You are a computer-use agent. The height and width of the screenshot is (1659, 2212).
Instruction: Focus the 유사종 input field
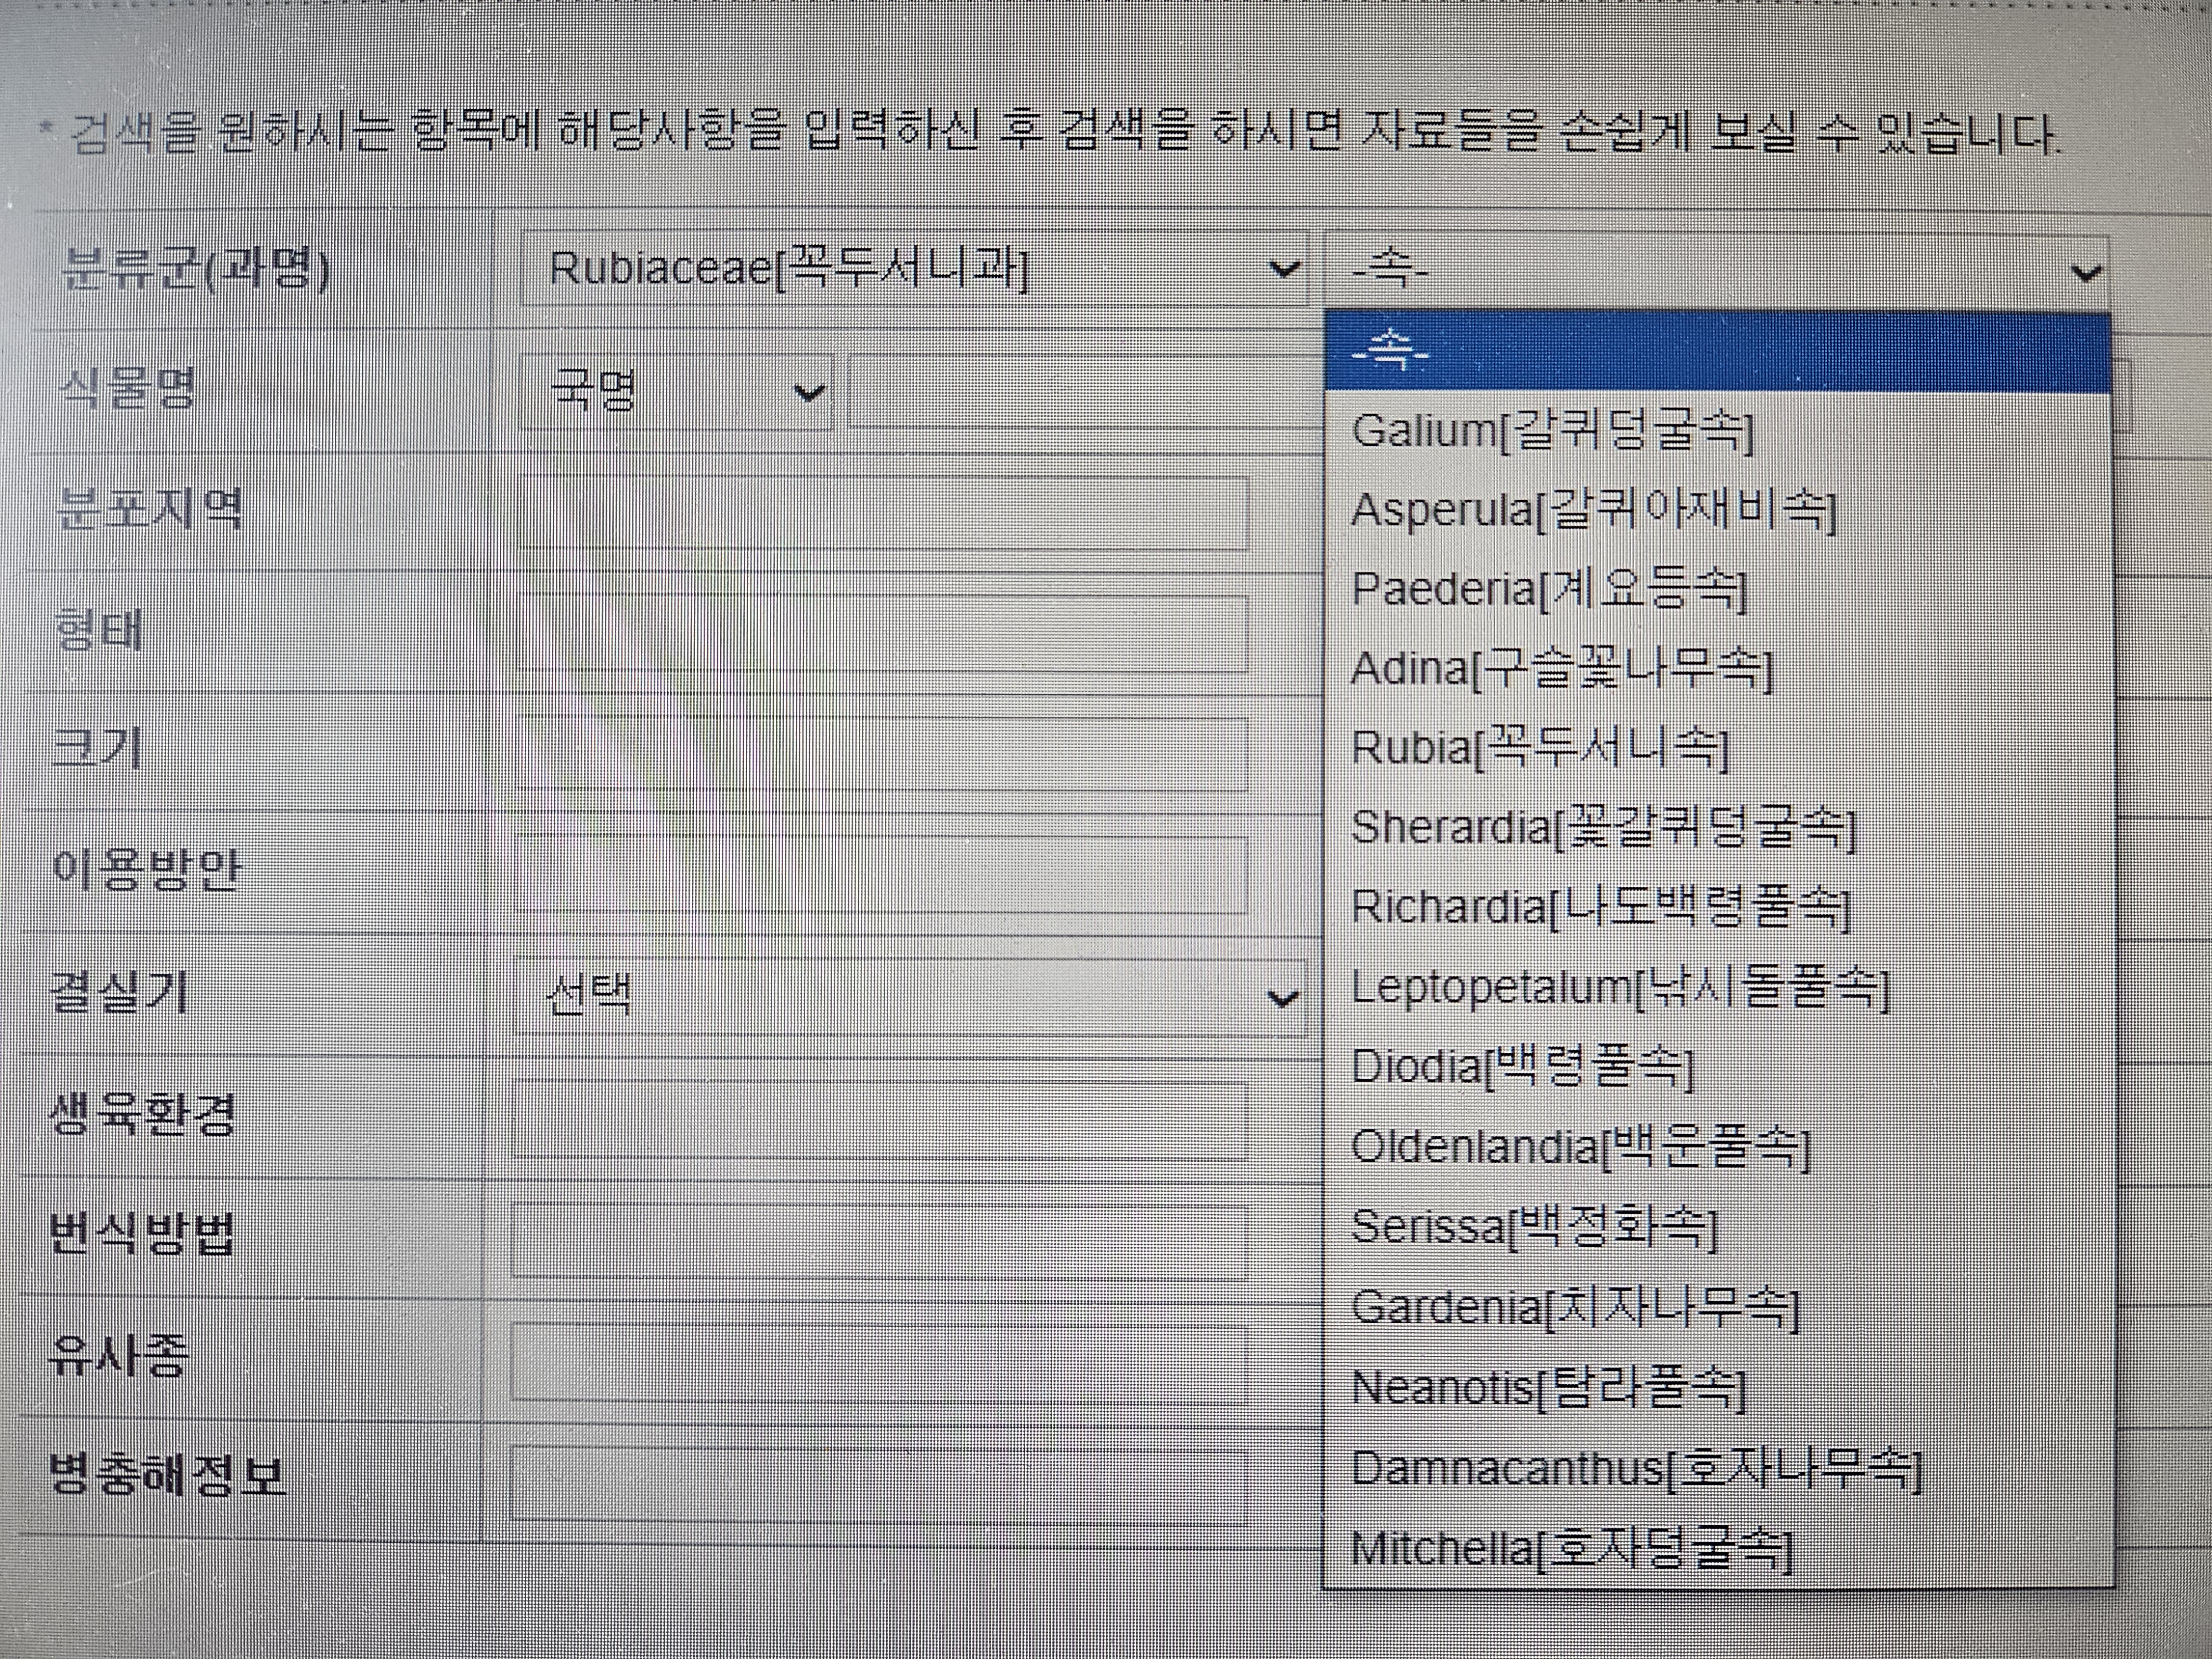click(x=880, y=1361)
